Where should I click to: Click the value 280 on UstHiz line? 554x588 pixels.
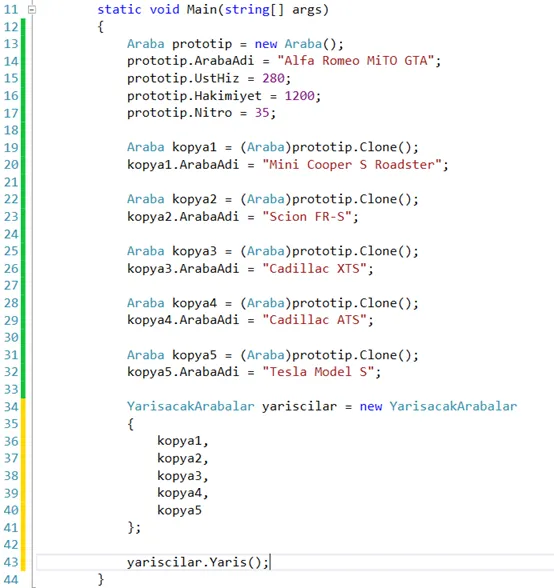point(273,78)
